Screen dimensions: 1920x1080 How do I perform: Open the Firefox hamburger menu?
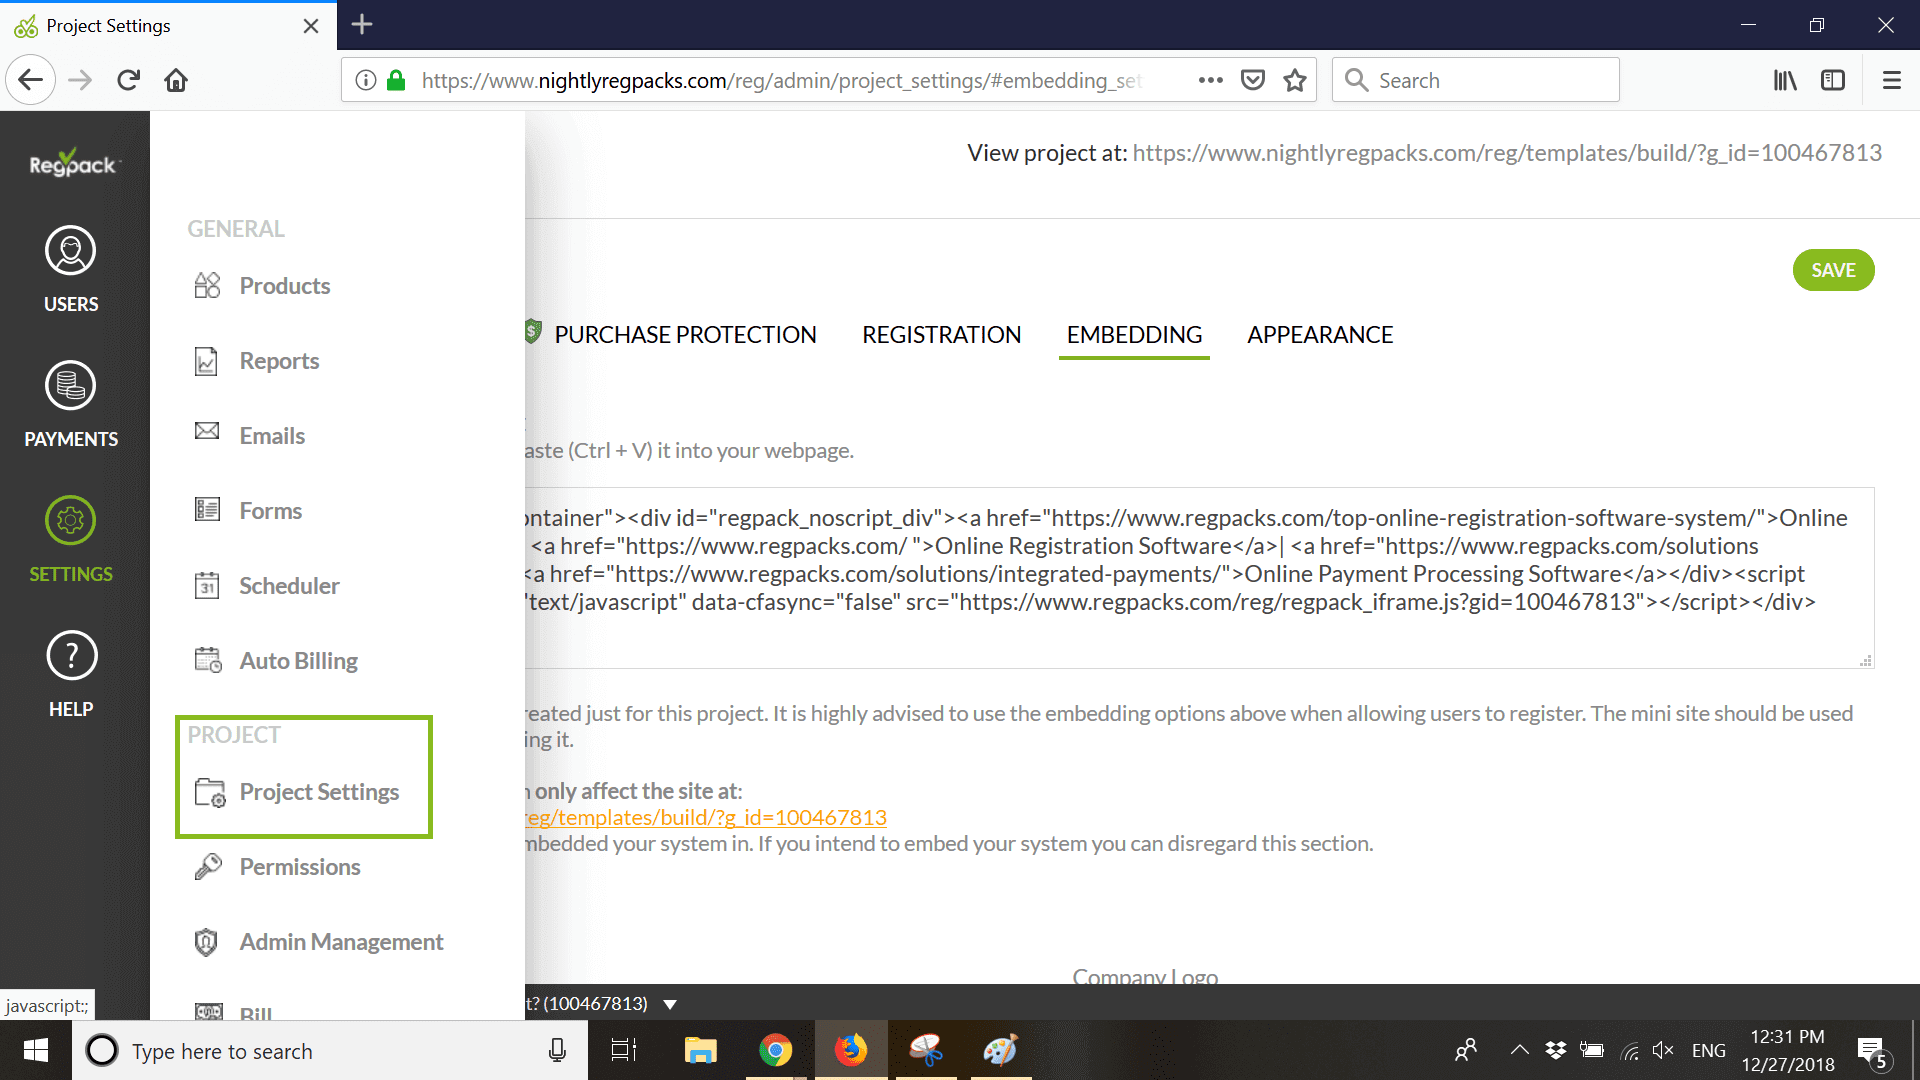[1891, 80]
